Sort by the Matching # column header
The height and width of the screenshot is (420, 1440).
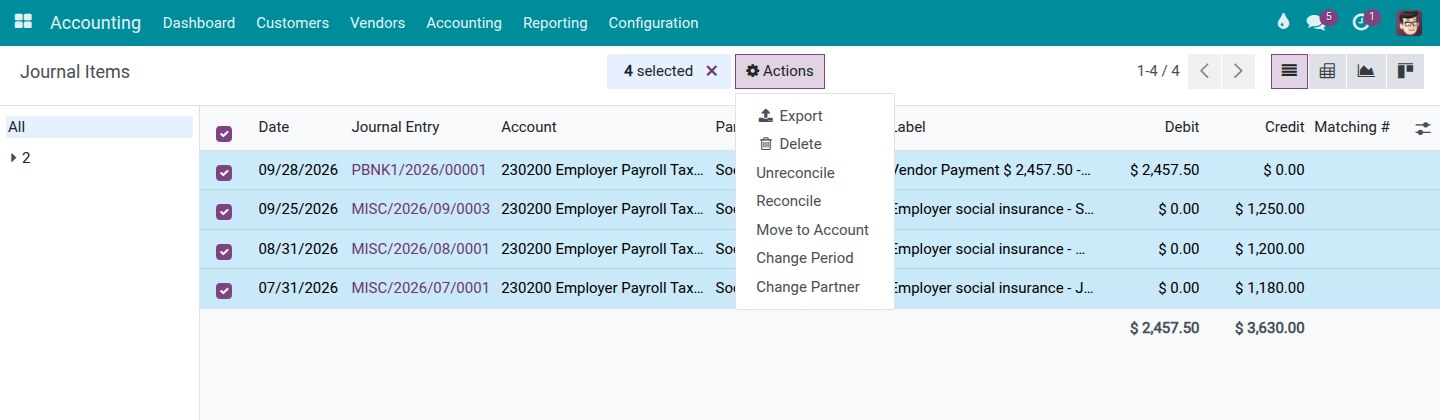click(x=1352, y=127)
